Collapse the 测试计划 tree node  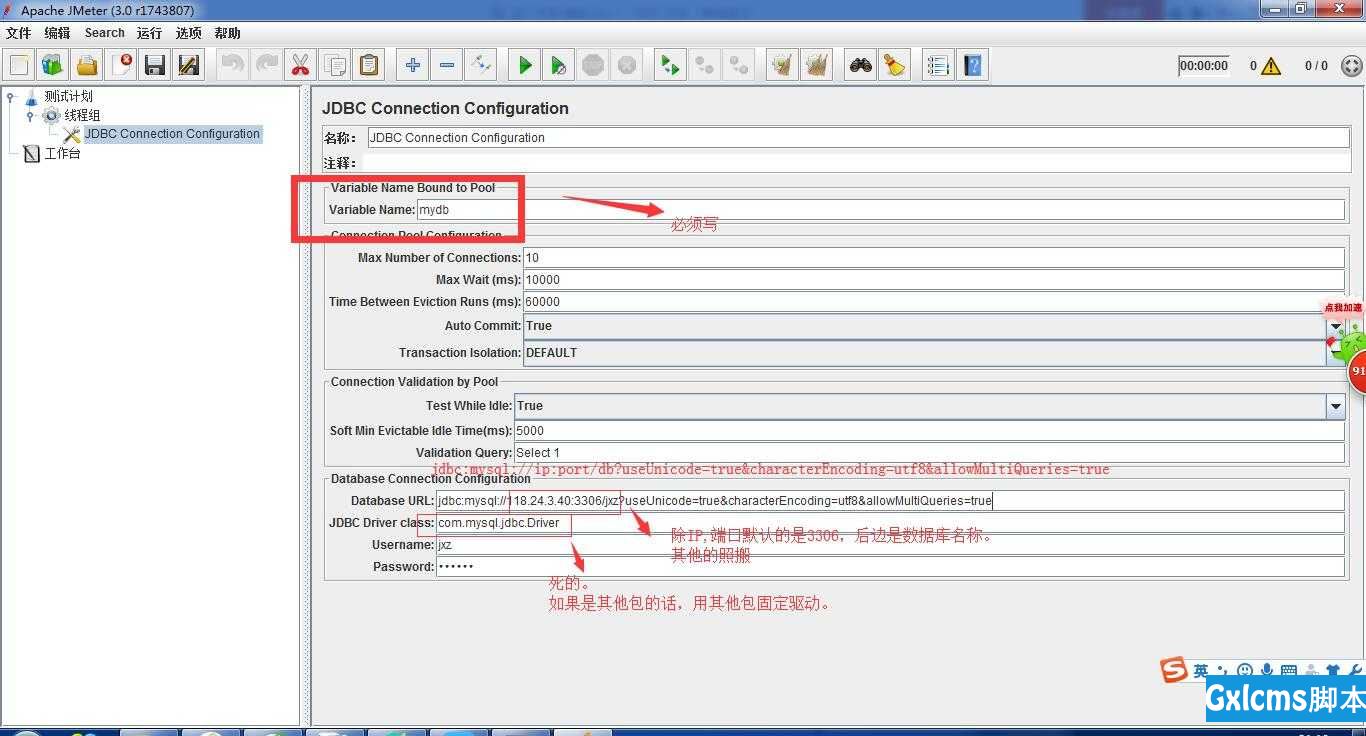(x=11, y=97)
